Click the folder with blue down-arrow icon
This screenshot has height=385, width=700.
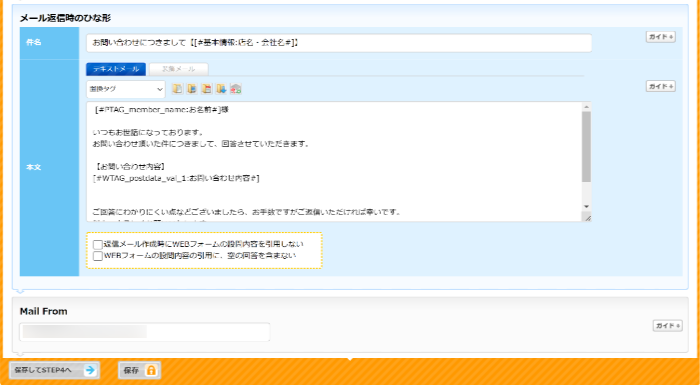tap(221, 89)
